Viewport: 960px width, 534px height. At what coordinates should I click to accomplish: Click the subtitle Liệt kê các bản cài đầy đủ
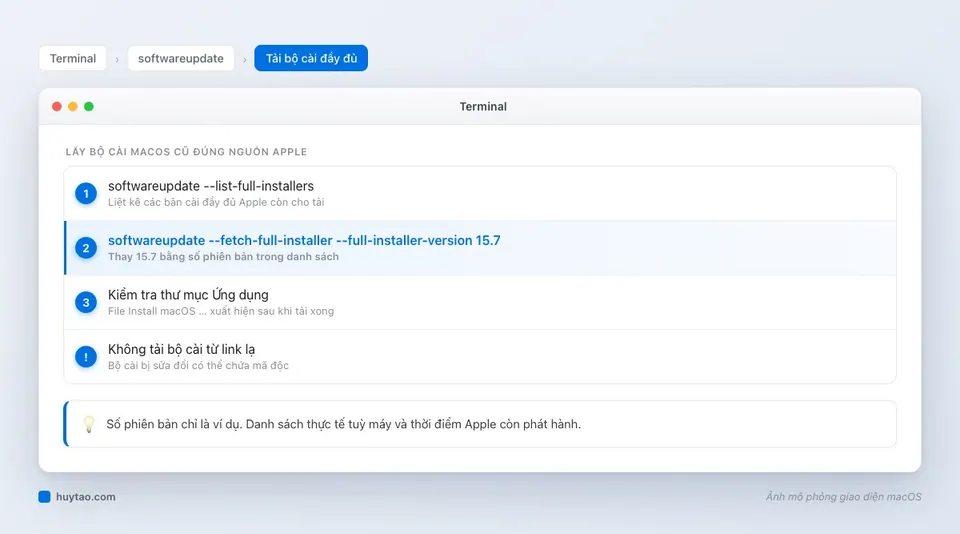coord(216,203)
